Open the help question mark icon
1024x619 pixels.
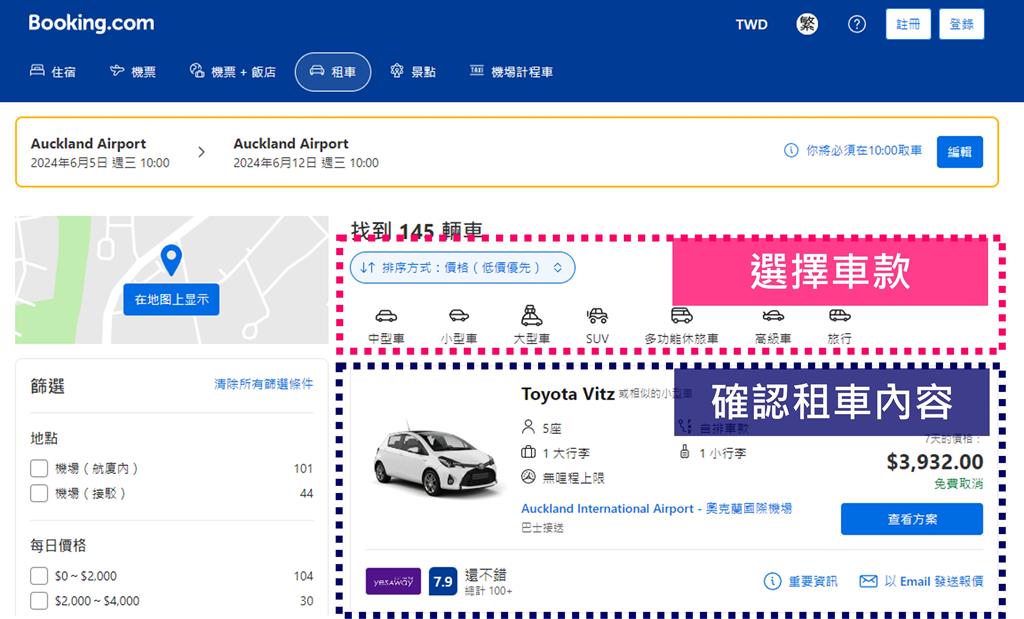point(857,24)
